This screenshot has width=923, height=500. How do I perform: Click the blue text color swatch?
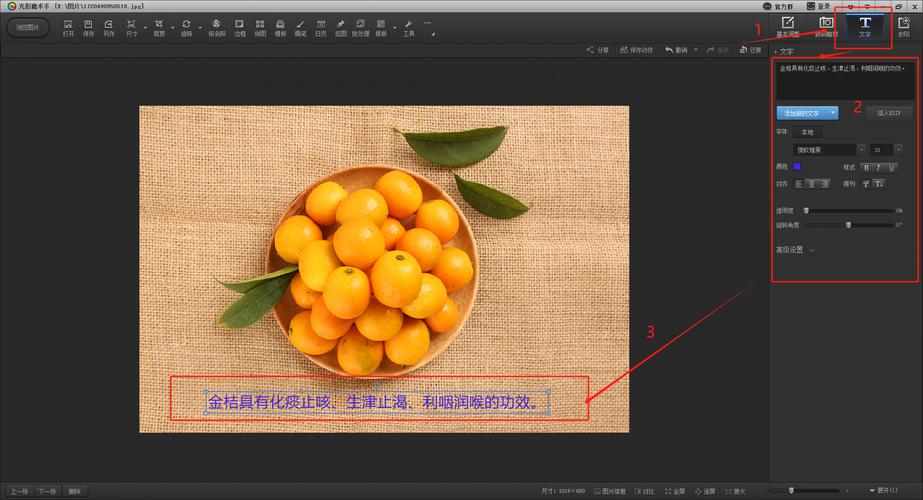click(x=797, y=166)
